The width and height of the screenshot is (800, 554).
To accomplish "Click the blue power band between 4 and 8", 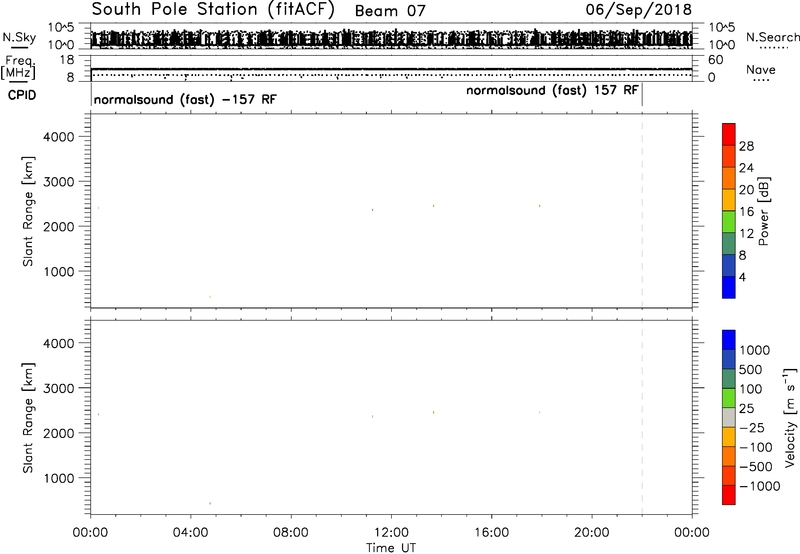I will pos(729,266).
